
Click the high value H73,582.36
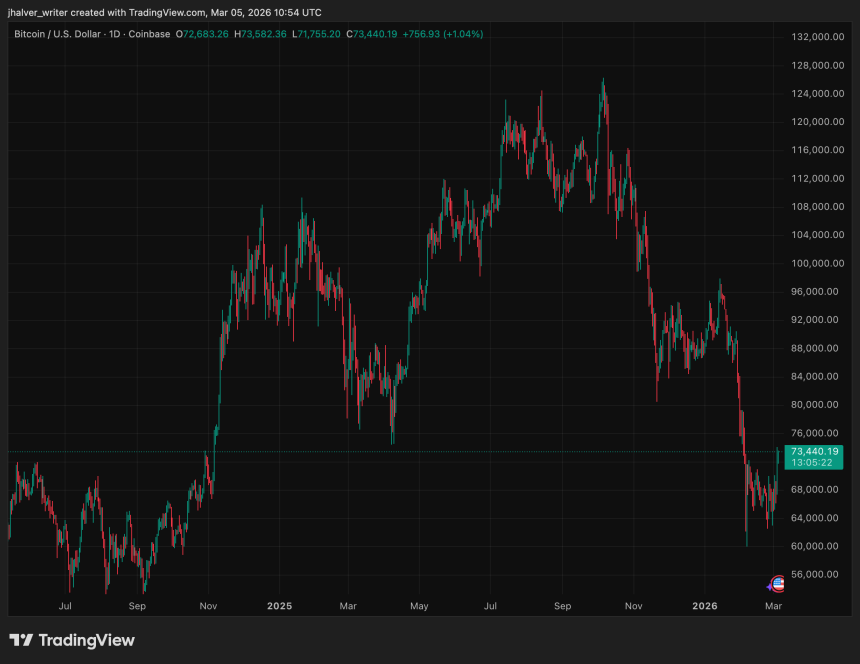click(x=258, y=33)
